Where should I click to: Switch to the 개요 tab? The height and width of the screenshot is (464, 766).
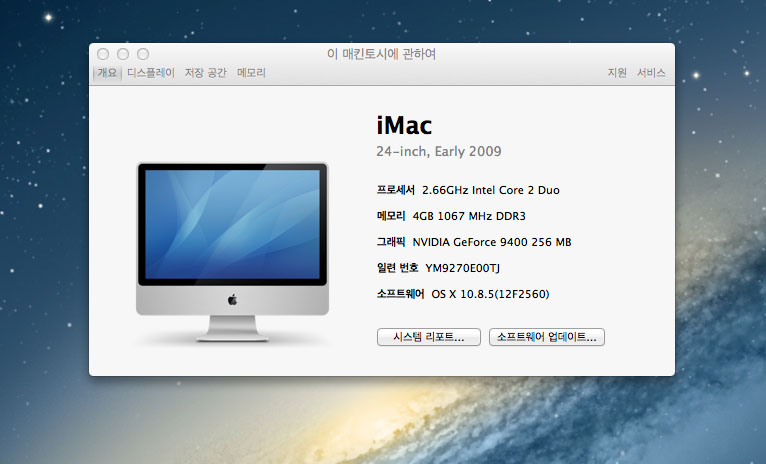click(107, 73)
